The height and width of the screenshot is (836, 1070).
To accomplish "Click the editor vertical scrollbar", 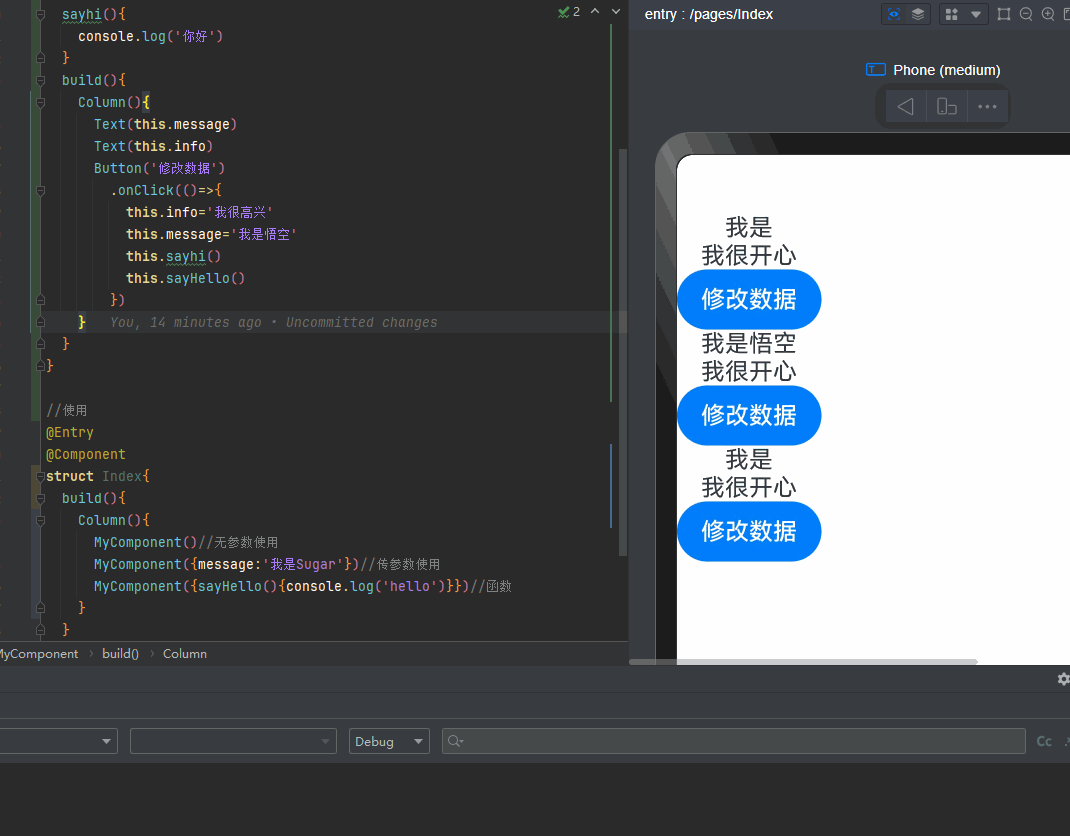I will click(x=622, y=351).
